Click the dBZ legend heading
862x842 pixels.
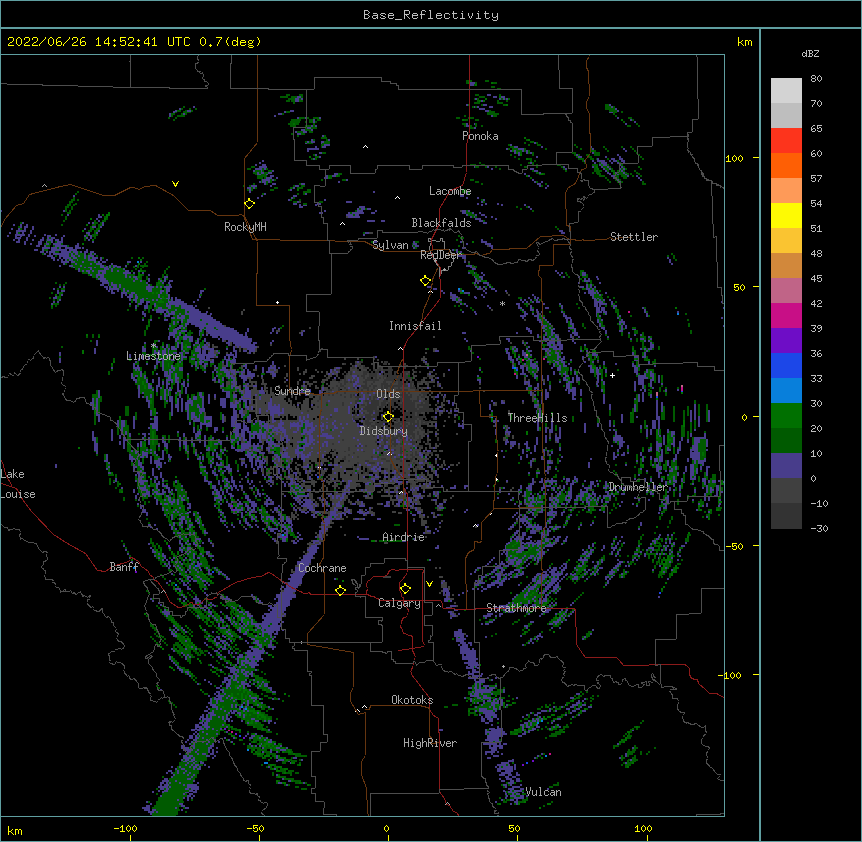[x=810, y=54]
